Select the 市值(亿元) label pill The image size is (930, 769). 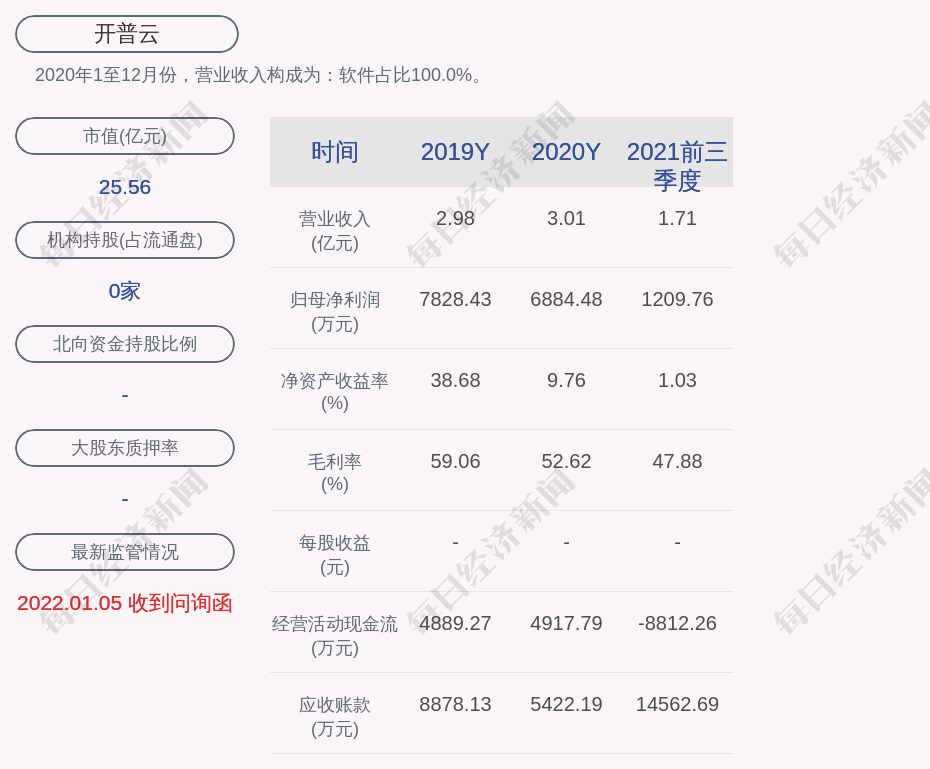125,136
